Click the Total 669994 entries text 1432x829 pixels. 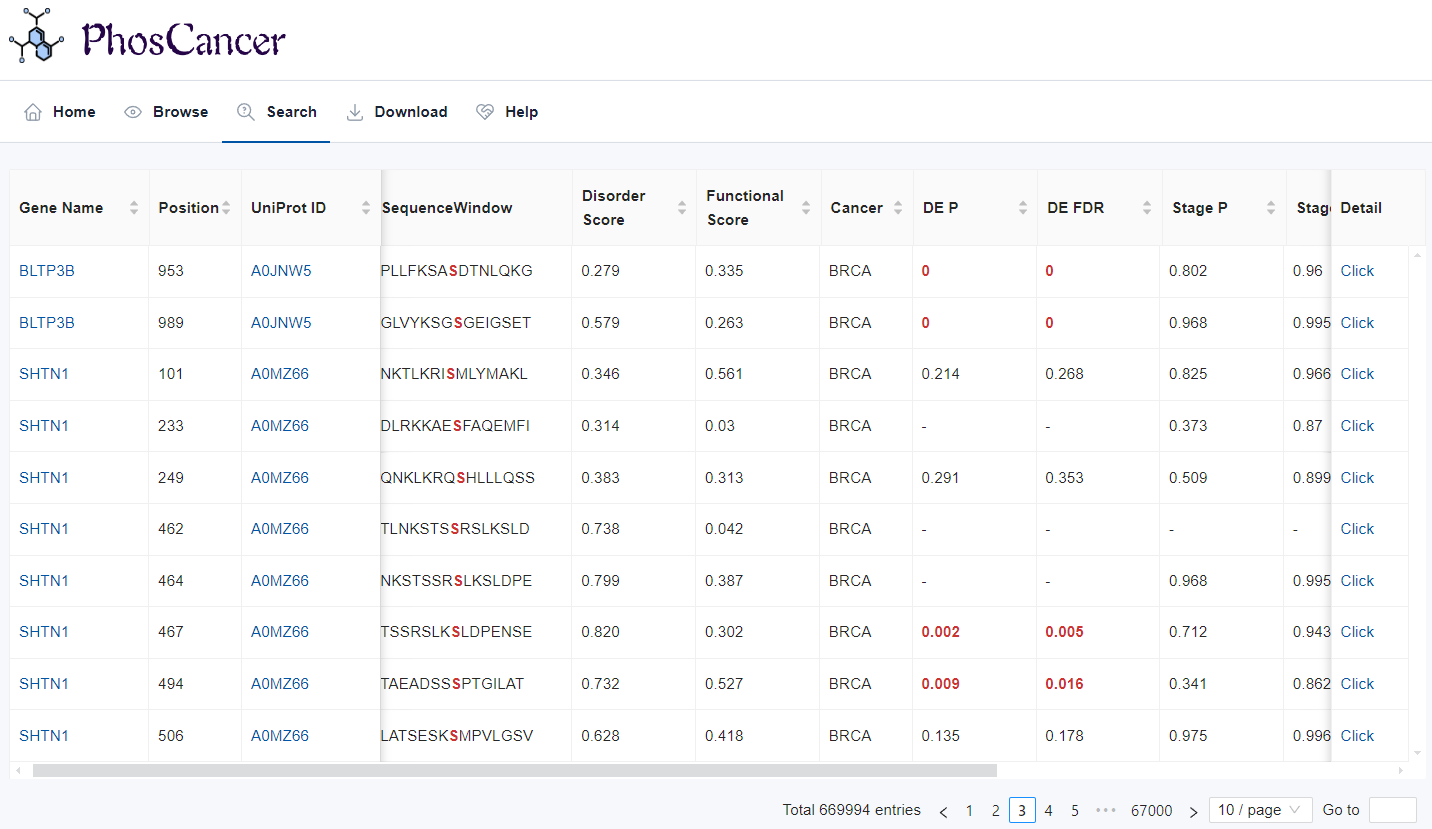852,811
